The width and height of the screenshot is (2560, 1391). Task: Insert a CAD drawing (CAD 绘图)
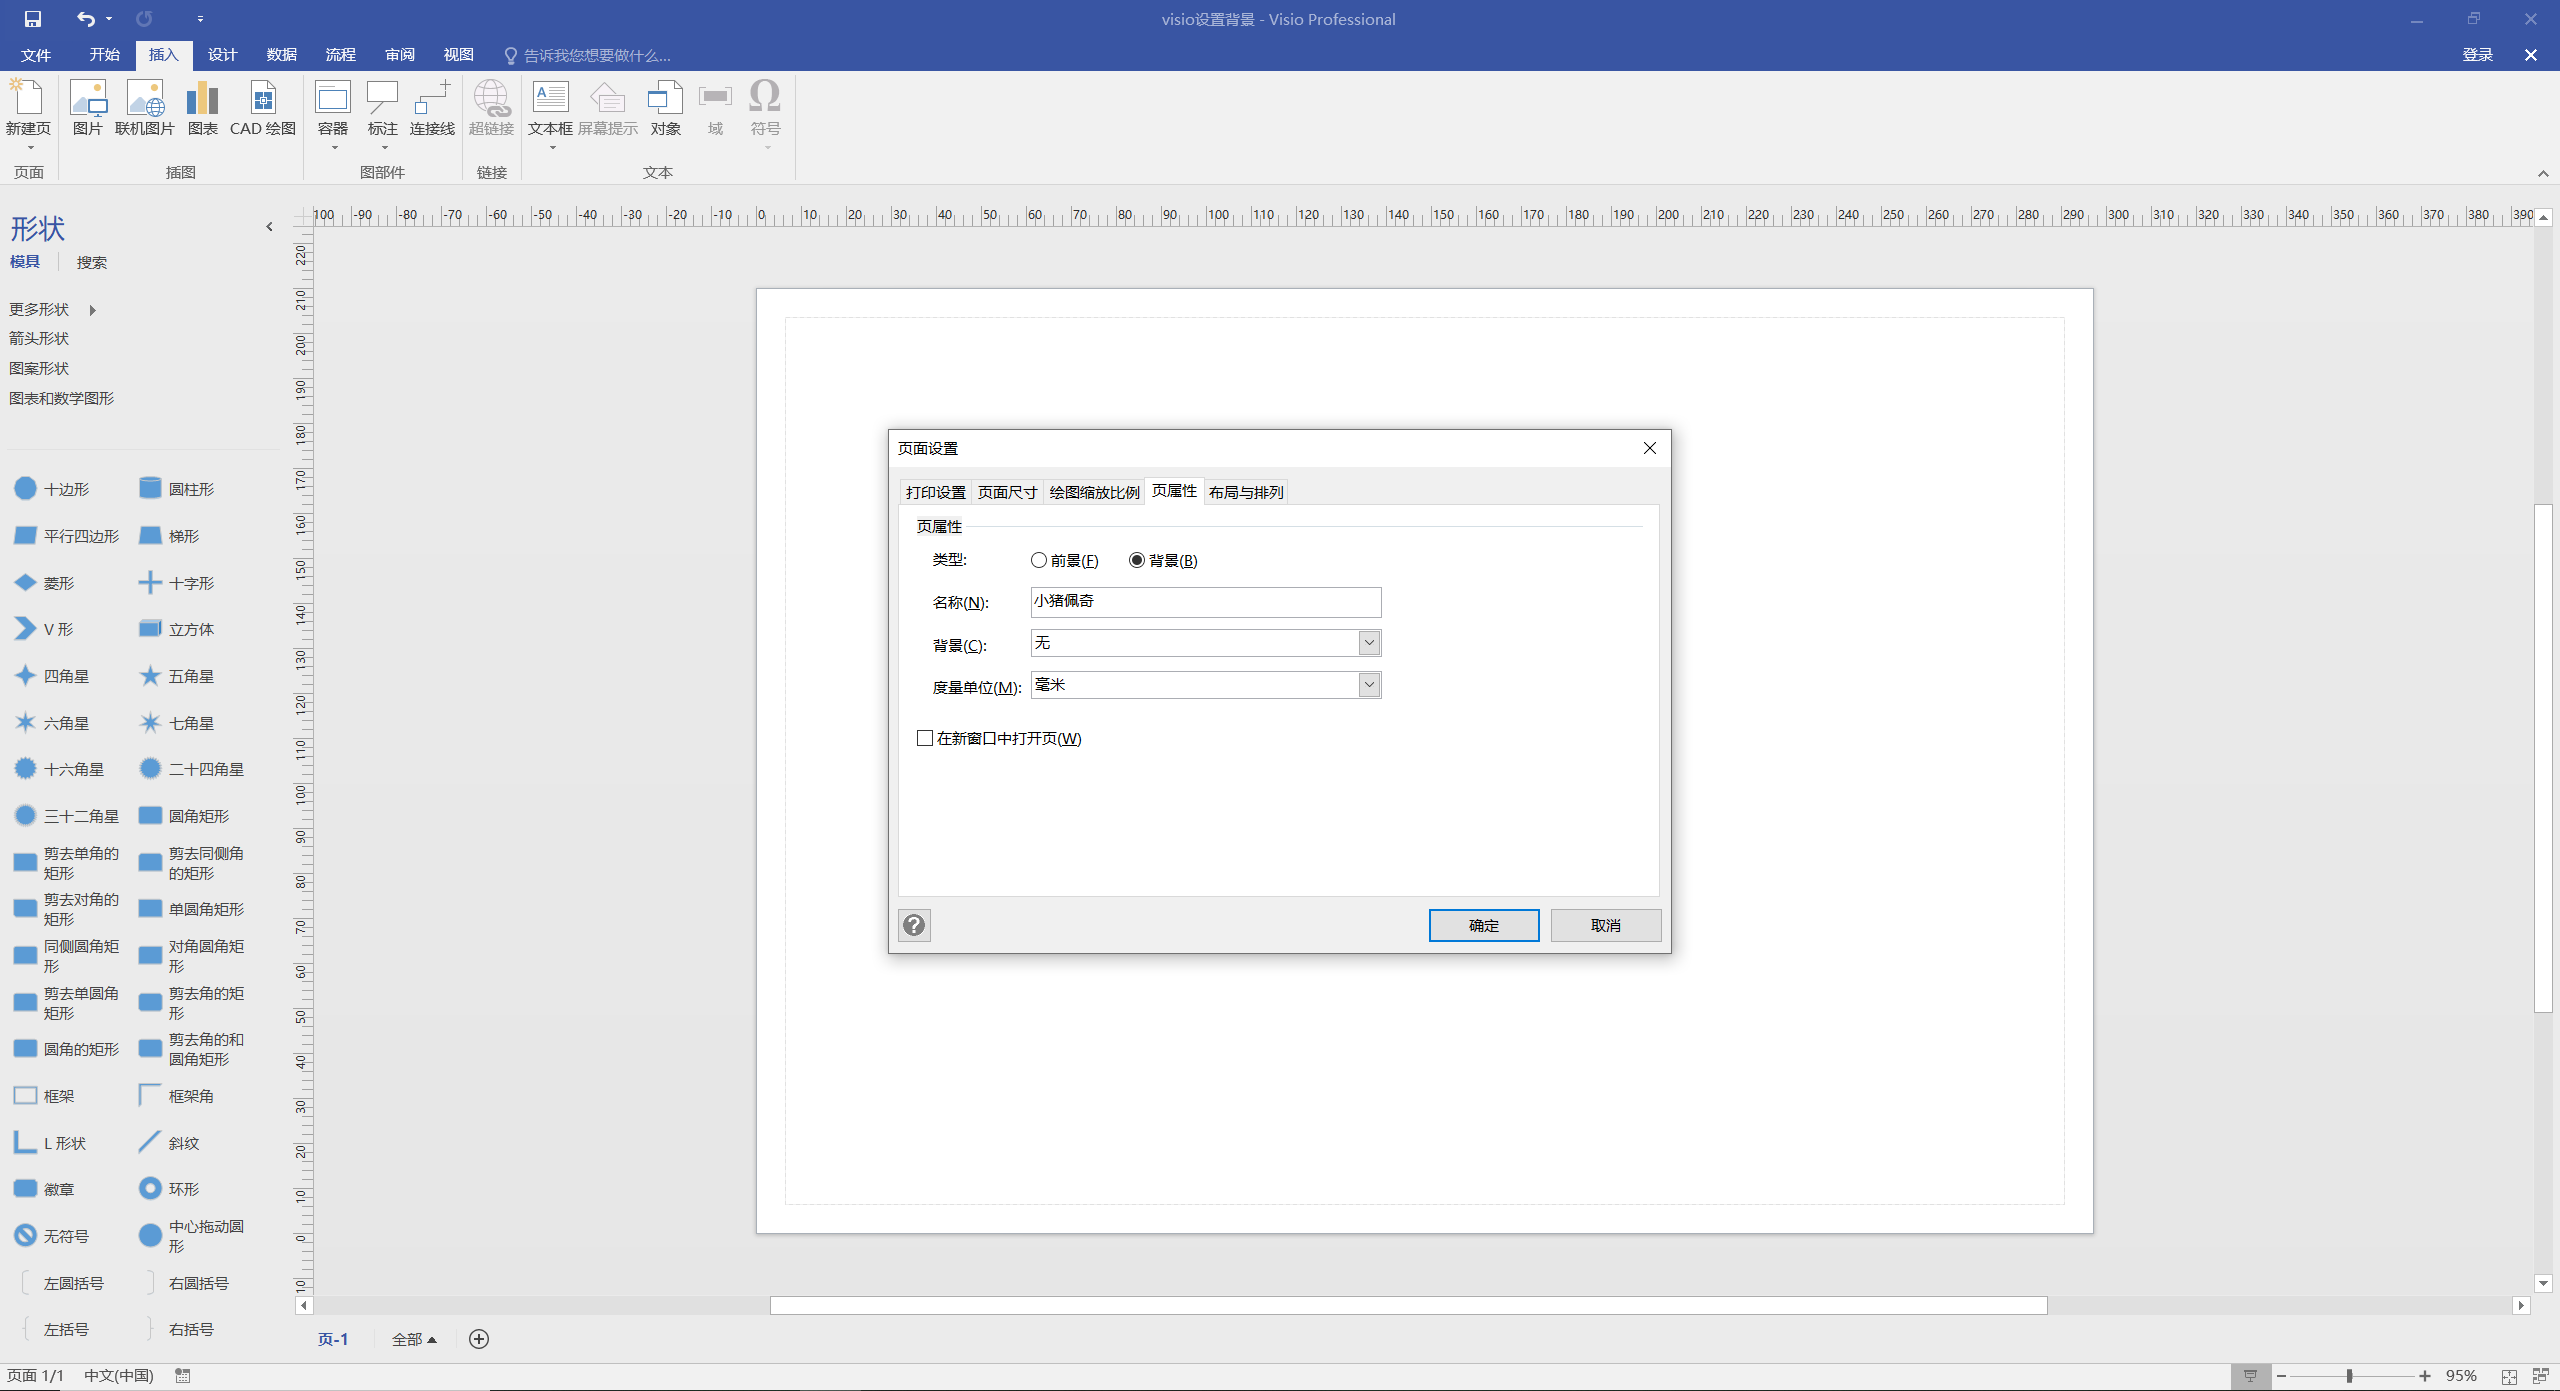click(263, 109)
